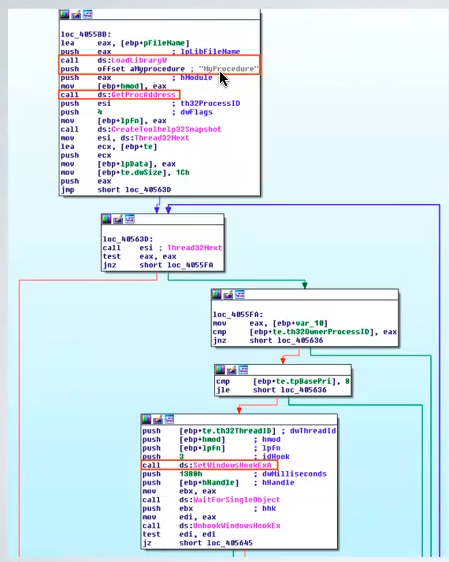
Task: Set node color for the loc_4055FA block
Action: pos(217,294)
